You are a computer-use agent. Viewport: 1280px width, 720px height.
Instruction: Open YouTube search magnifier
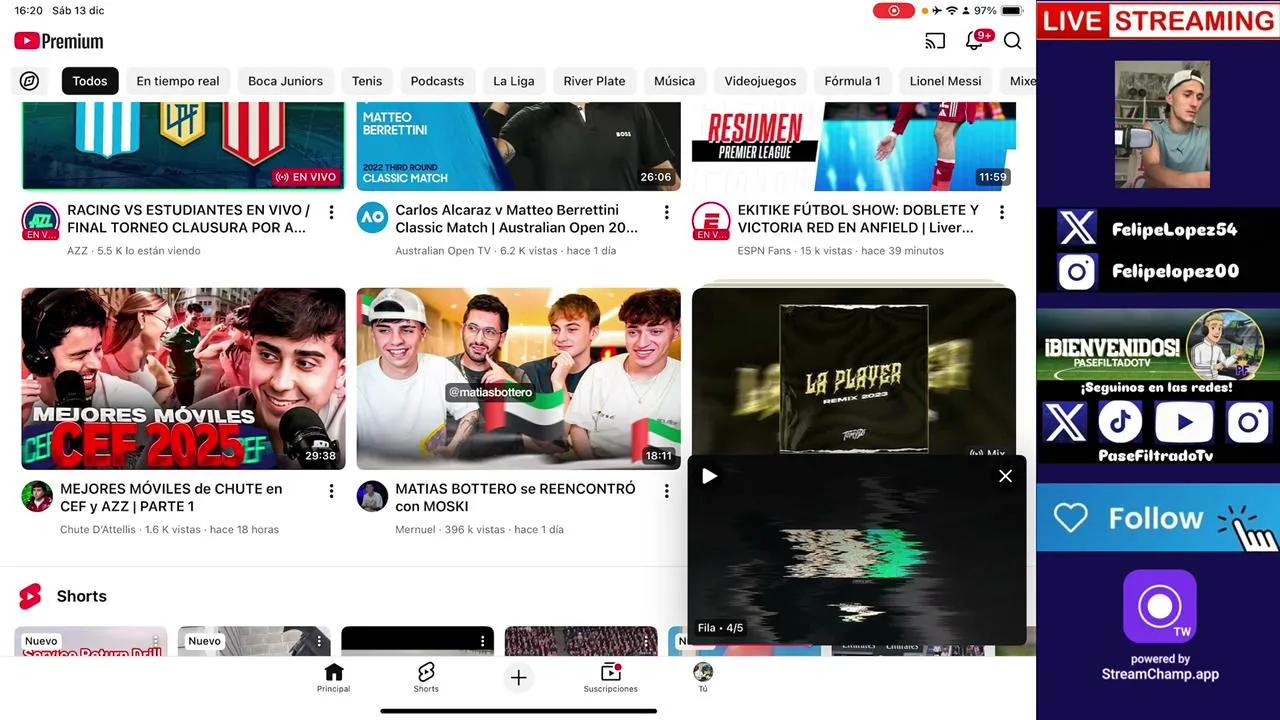(x=1012, y=41)
